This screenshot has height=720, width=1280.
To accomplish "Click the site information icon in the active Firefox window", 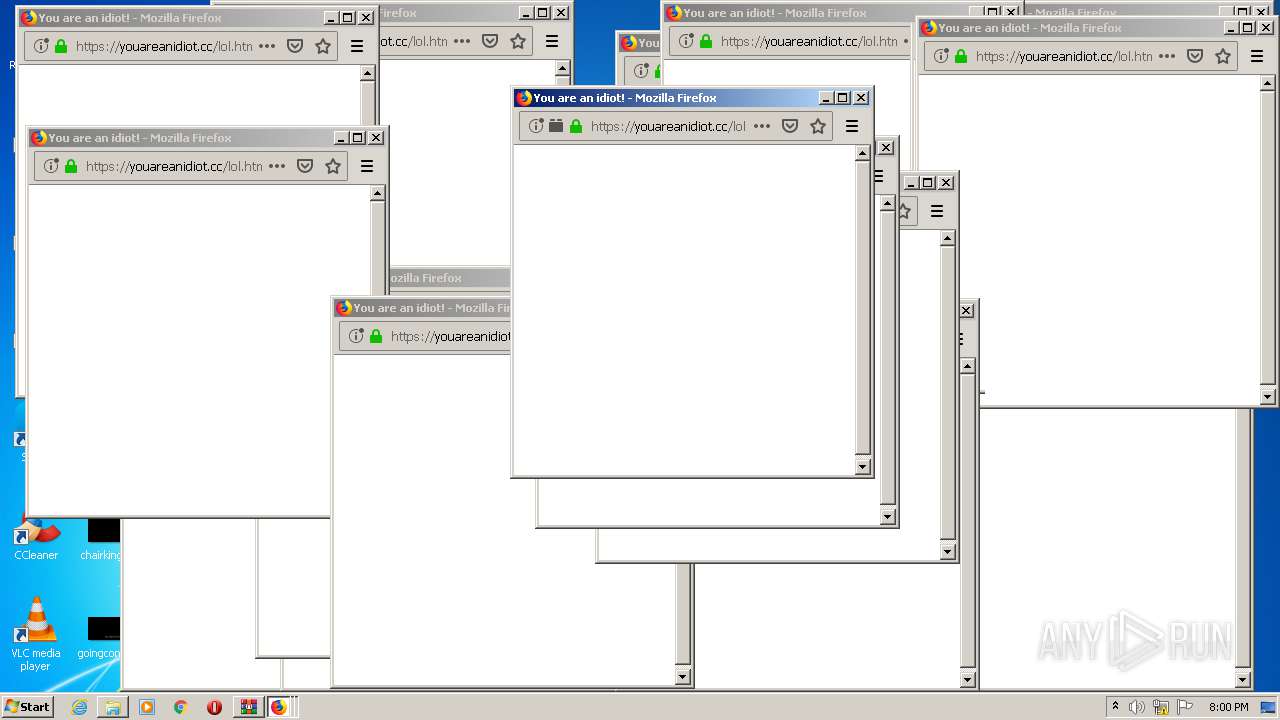I will click(536, 126).
